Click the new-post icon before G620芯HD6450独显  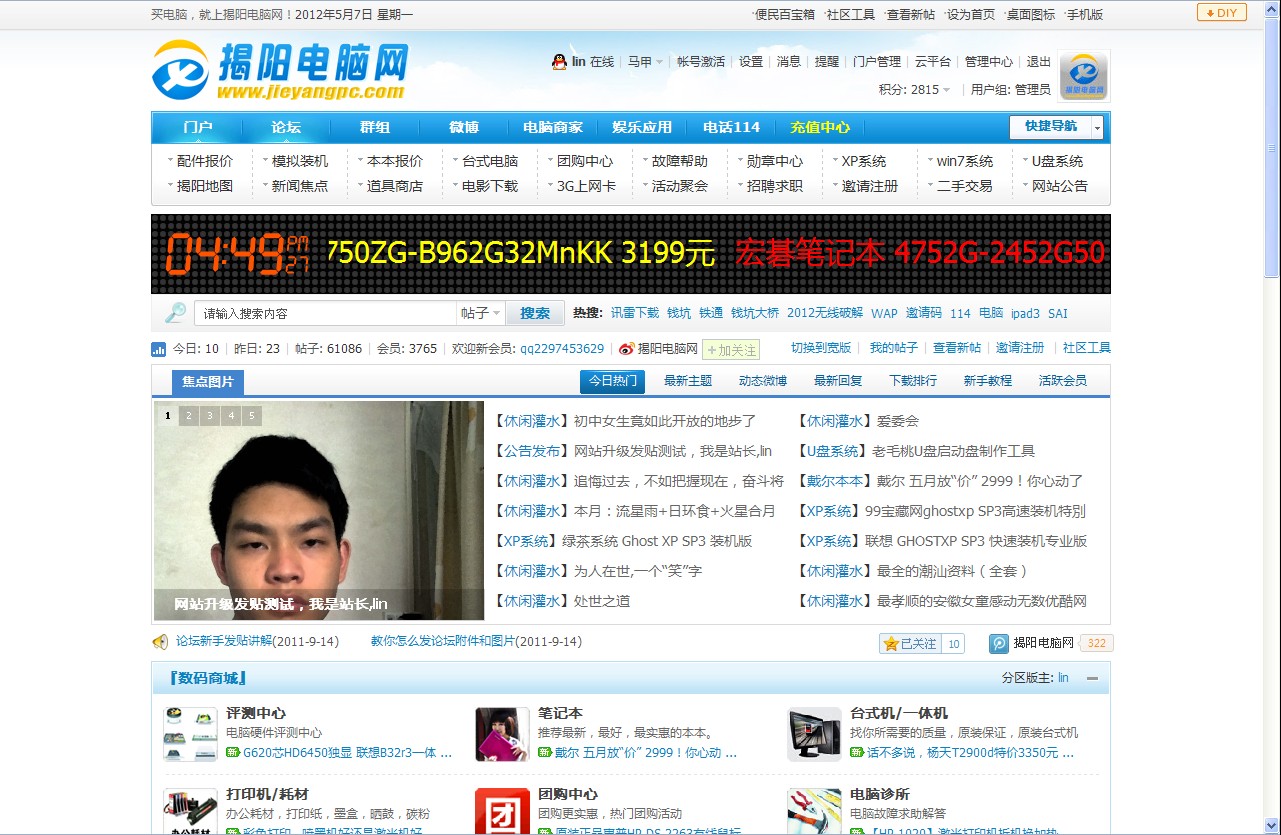click(232, 752)
